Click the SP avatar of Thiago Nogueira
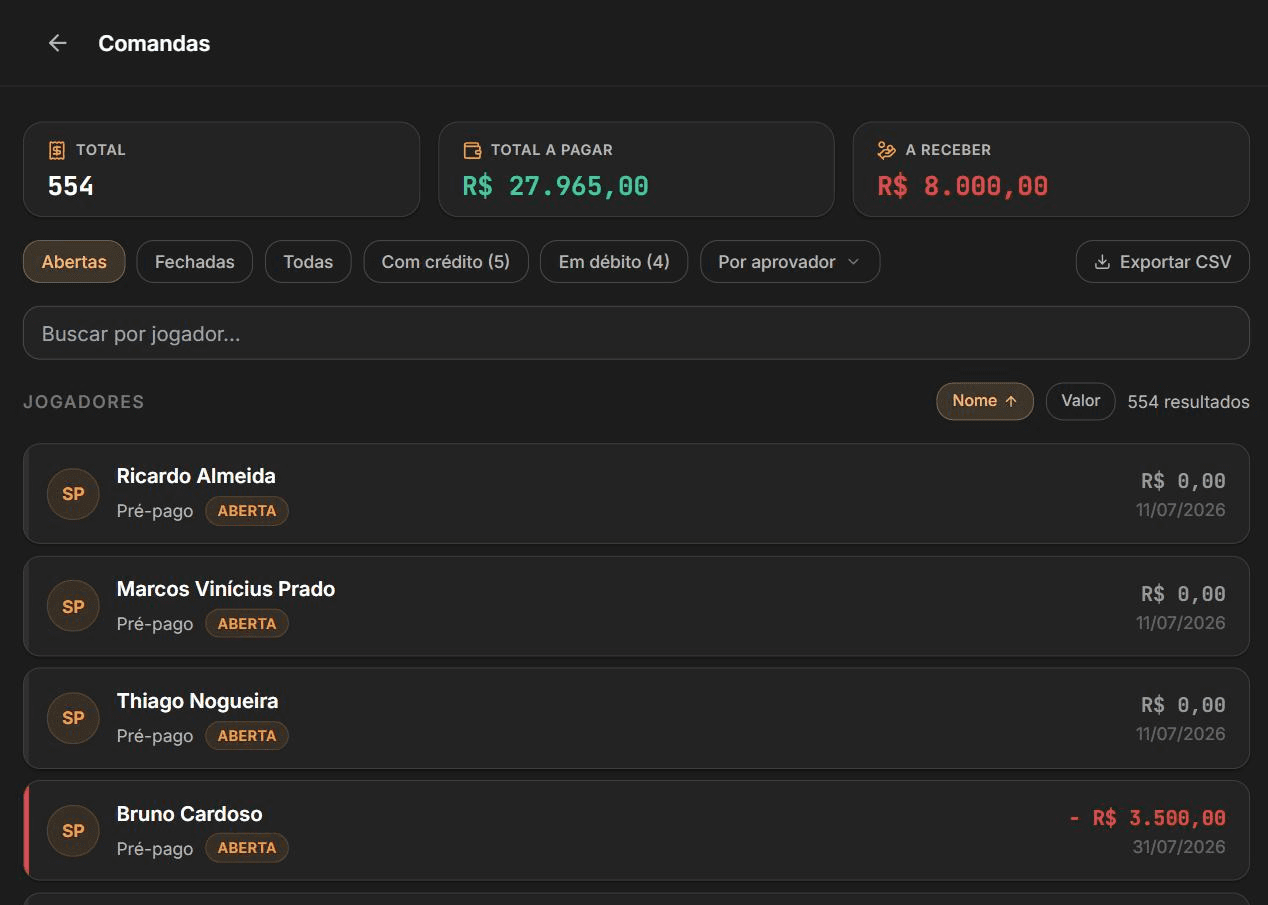 coord(73,718)
